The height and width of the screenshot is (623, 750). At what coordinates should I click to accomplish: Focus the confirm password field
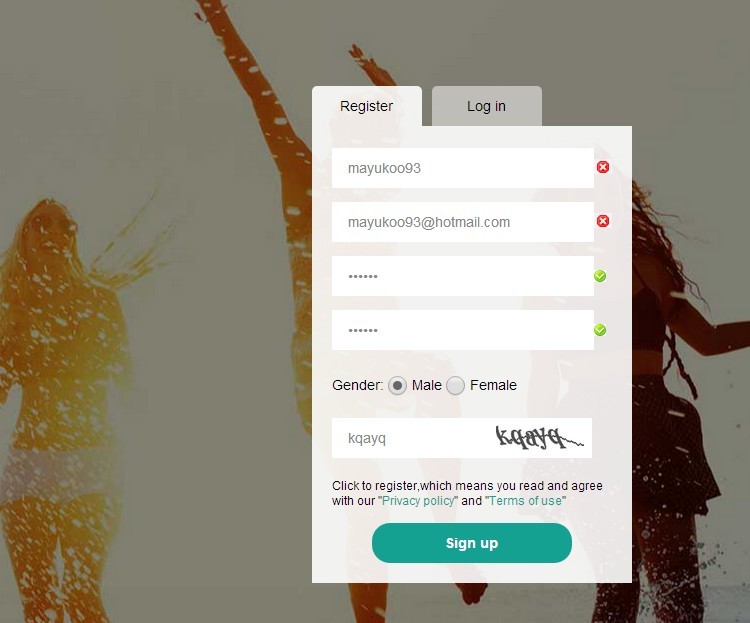pos(463,330)
